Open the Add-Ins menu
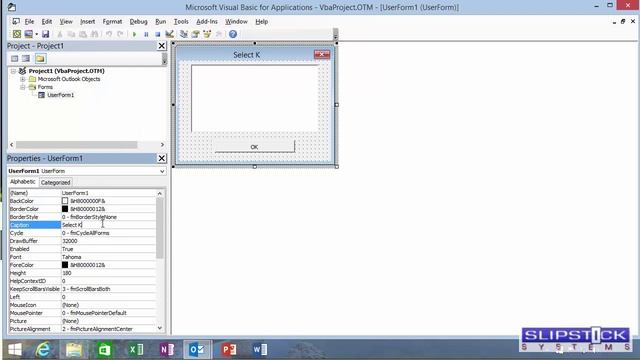 [207, 22]
